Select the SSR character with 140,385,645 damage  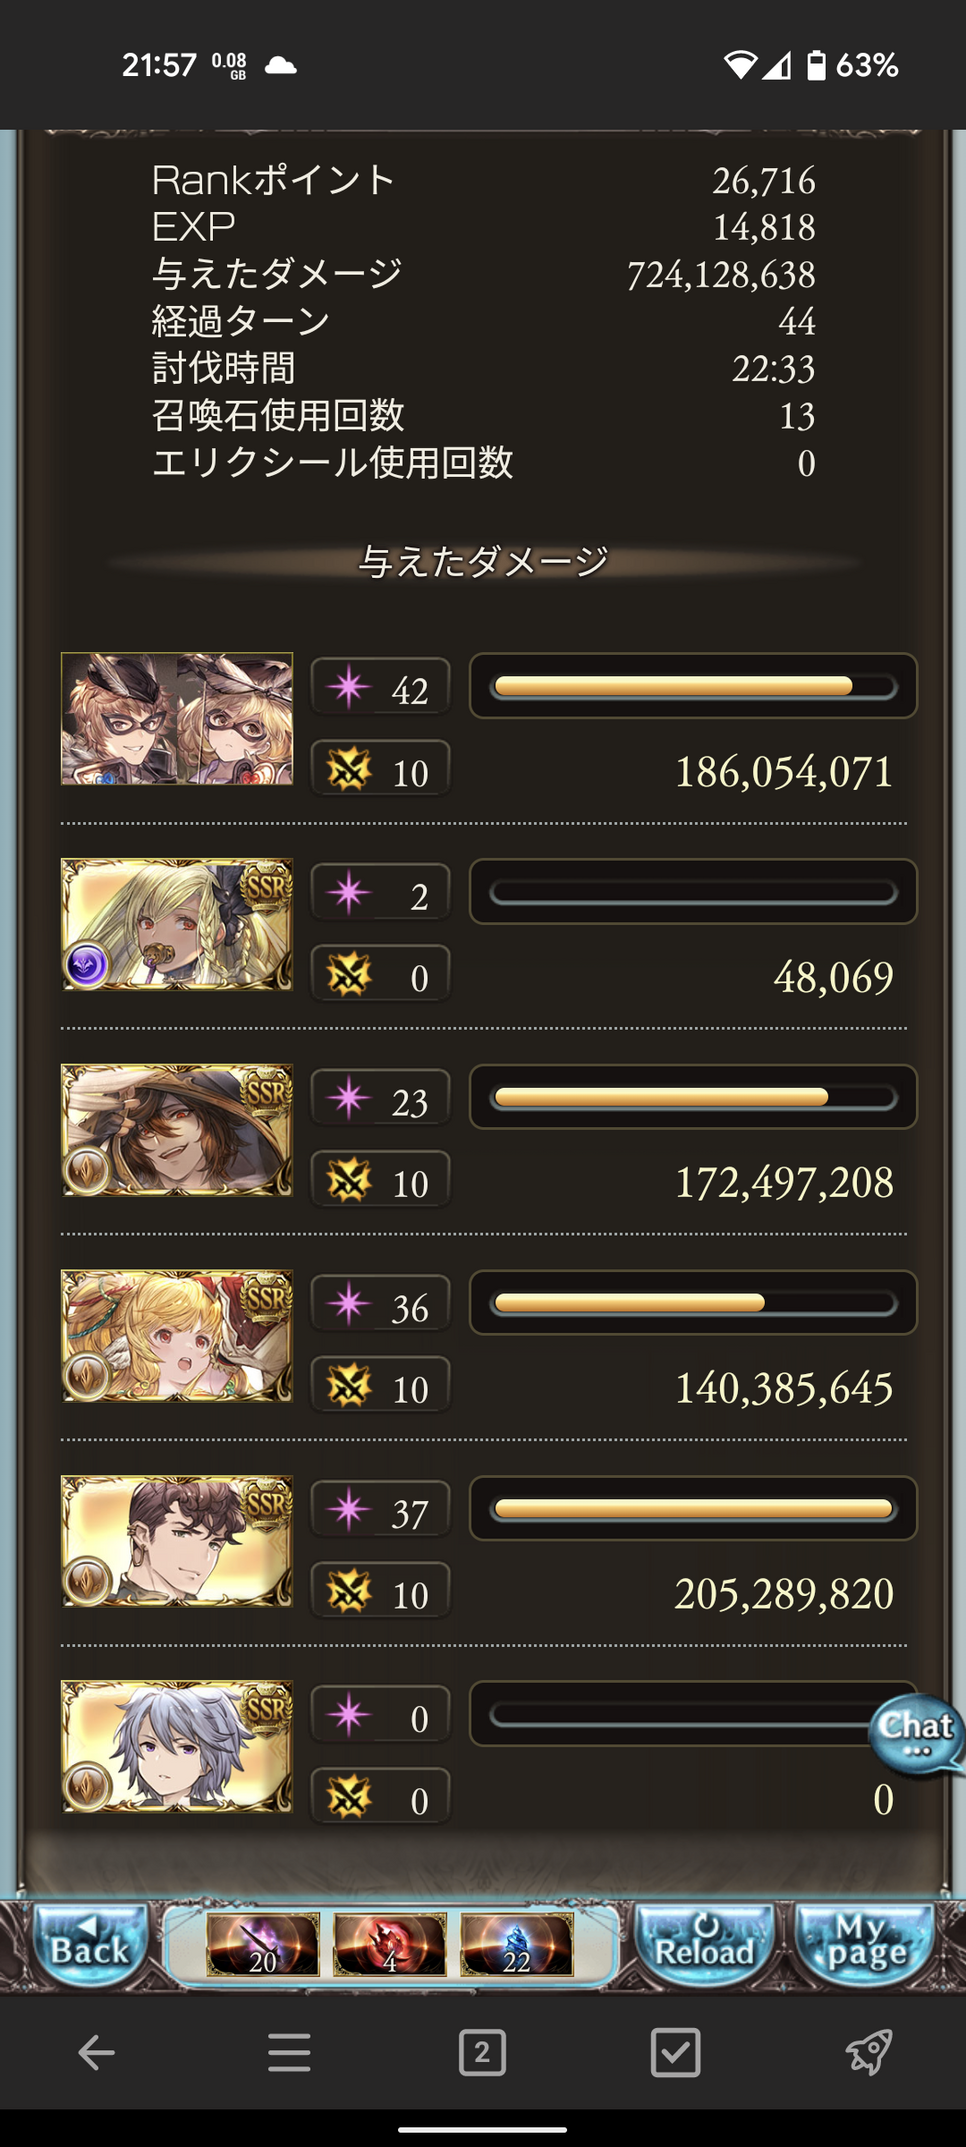point(177,1336)
